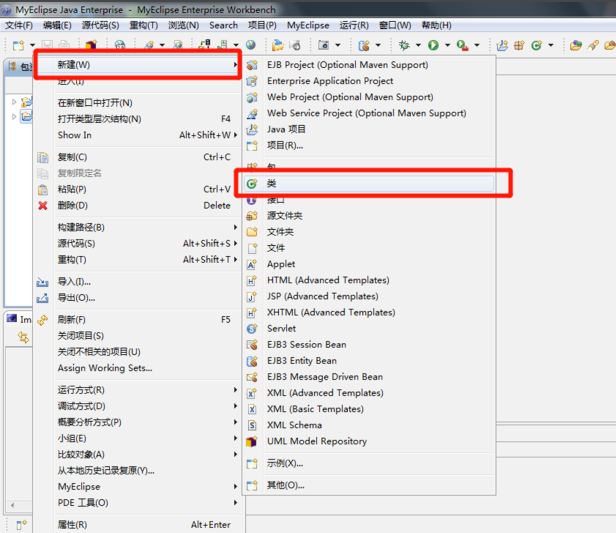The height and width of the screenshot is (533, 616).
Task: Select 类 in the New submenu
Action: tap(369, 183)
